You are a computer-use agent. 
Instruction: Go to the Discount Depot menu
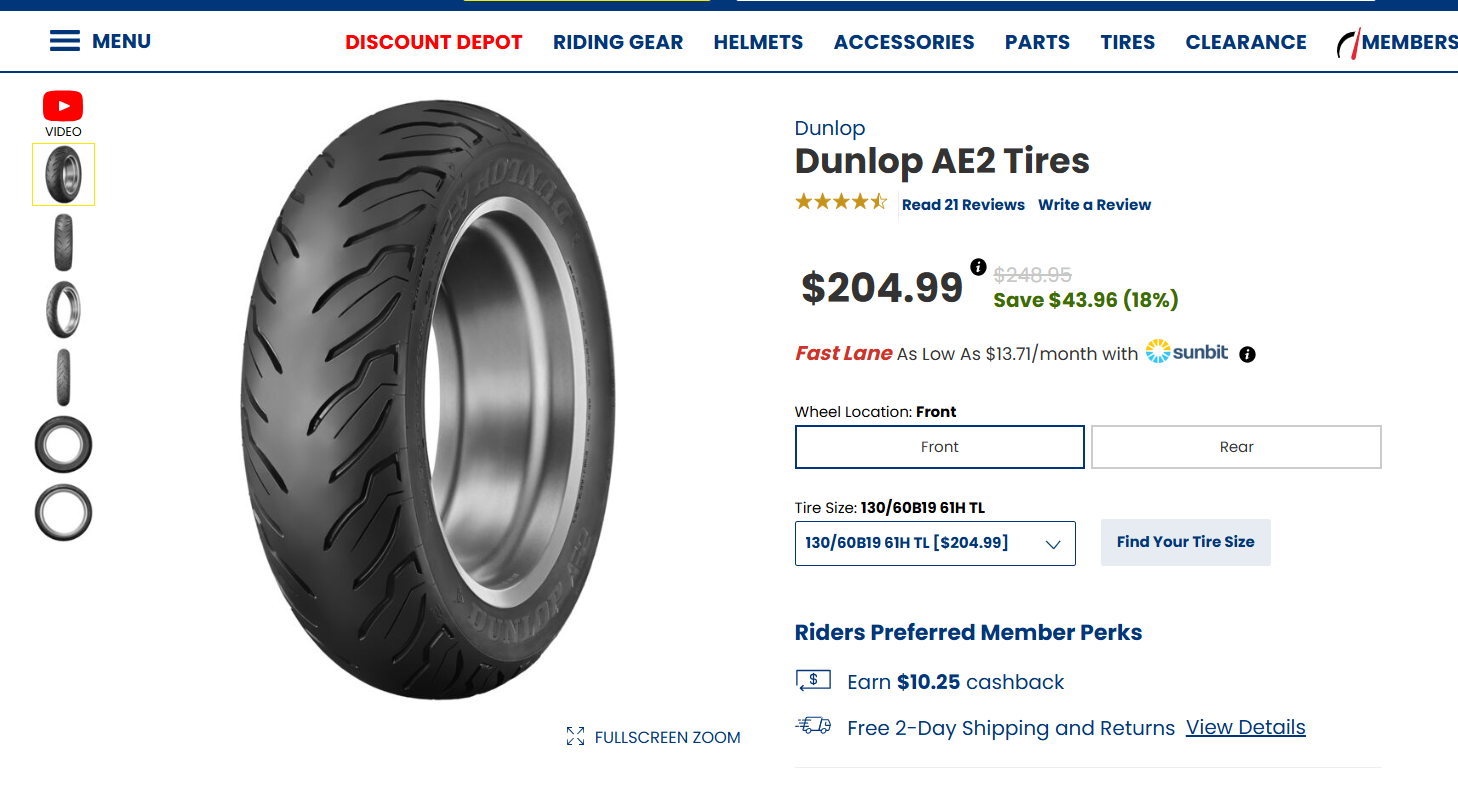point(434,42)
